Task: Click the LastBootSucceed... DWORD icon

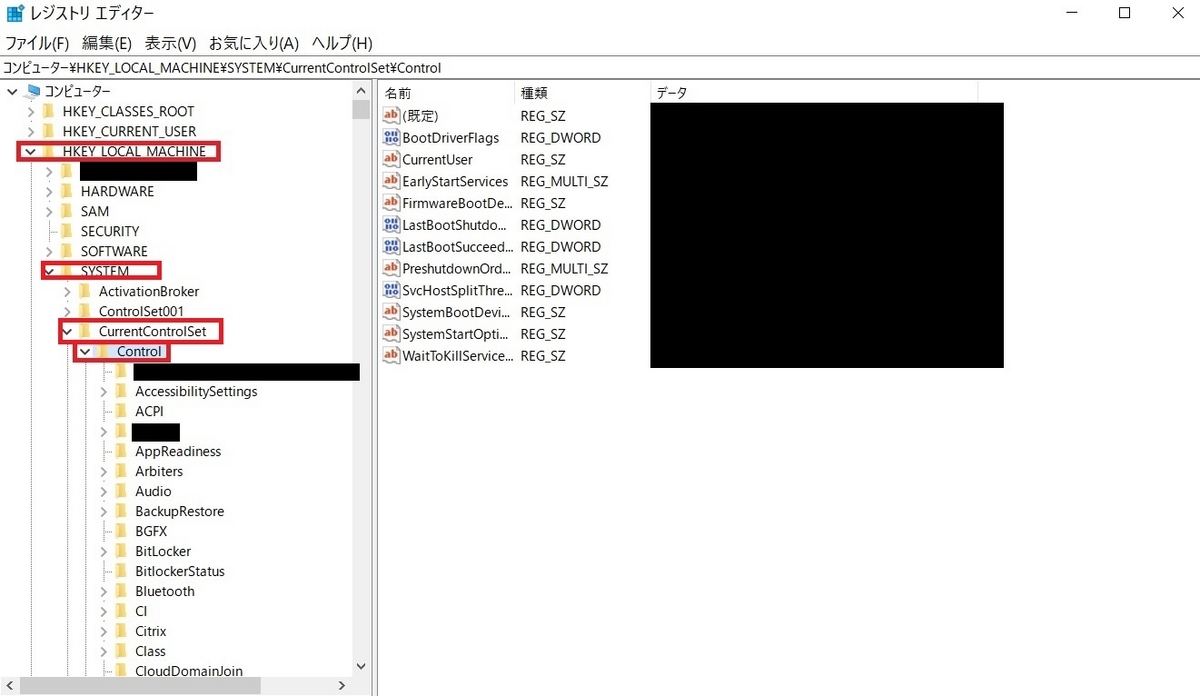Action: click(x=392, y=247)
